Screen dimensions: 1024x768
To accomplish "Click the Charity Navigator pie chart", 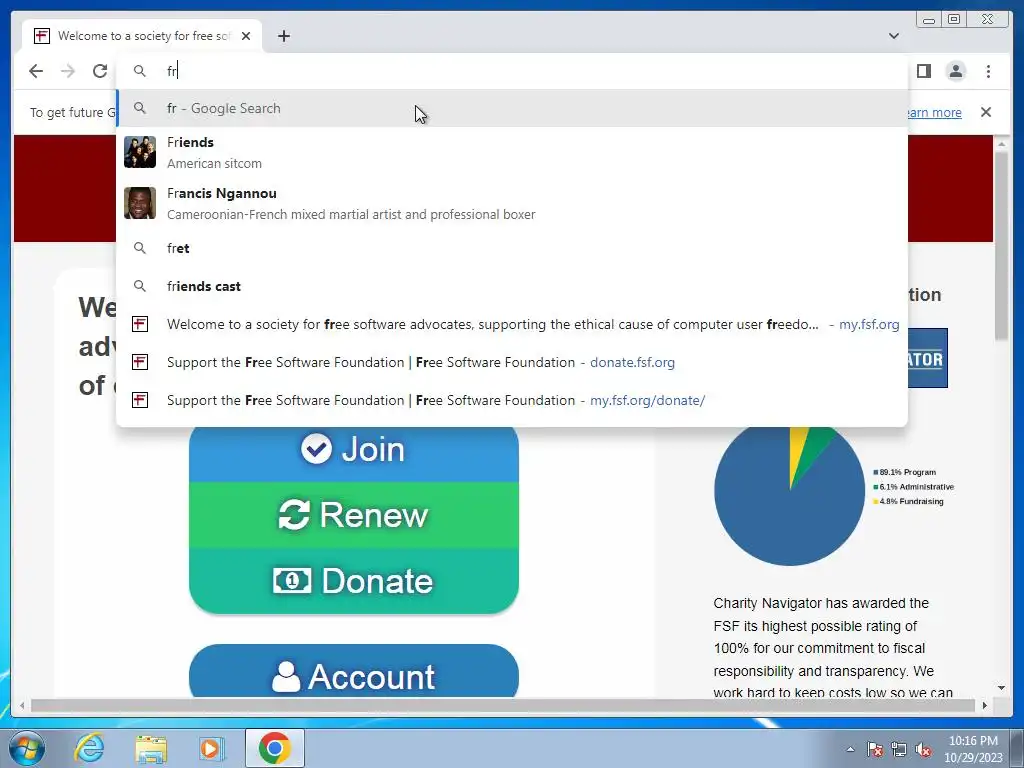I will 790,494.
